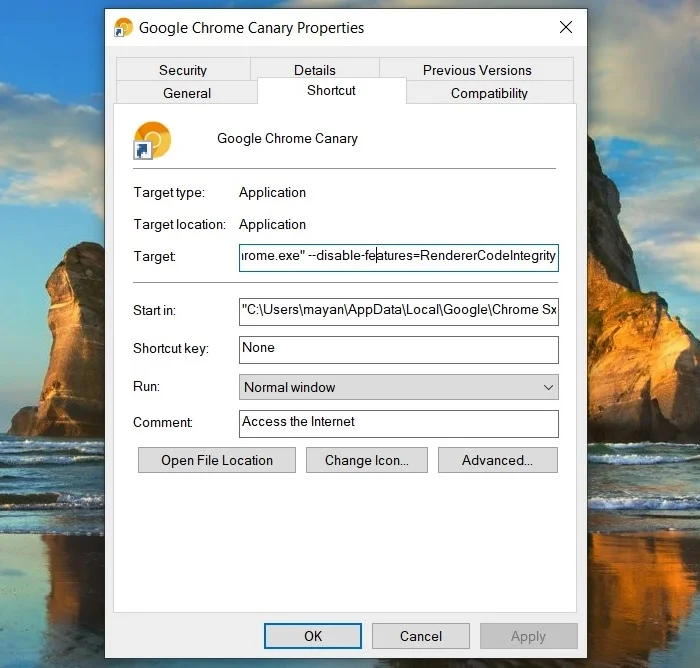Switch to the Details tab
The height and width of the screenshot is (668, 700).
(x=315, y=70)
